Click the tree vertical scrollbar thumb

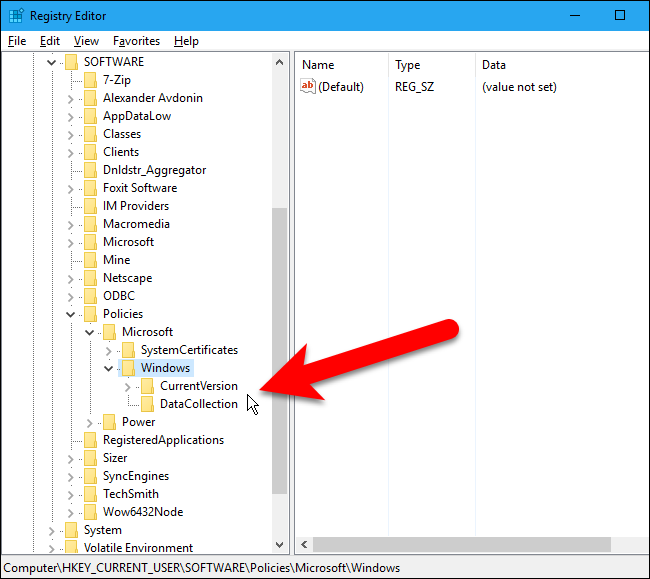[x=279, y=351]
